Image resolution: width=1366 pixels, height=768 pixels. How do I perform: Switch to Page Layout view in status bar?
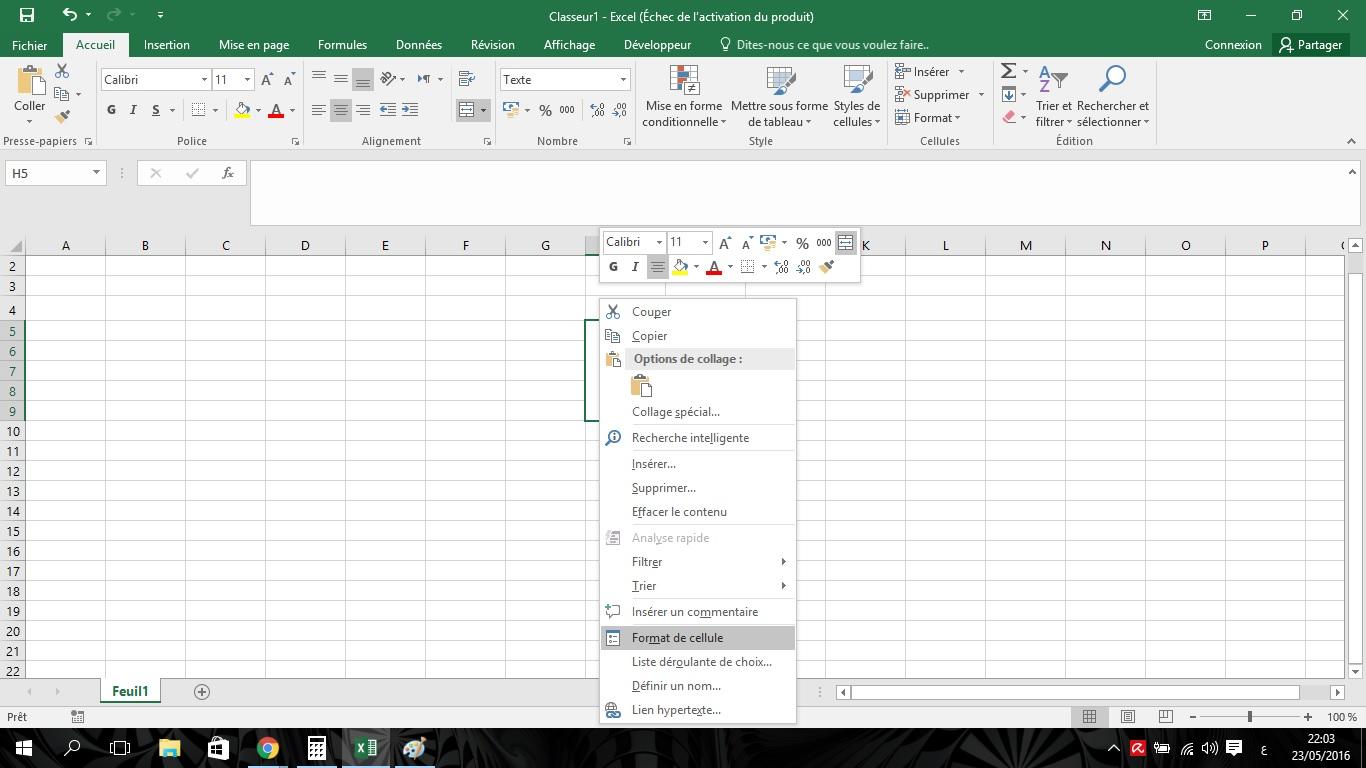[1127, 717]
